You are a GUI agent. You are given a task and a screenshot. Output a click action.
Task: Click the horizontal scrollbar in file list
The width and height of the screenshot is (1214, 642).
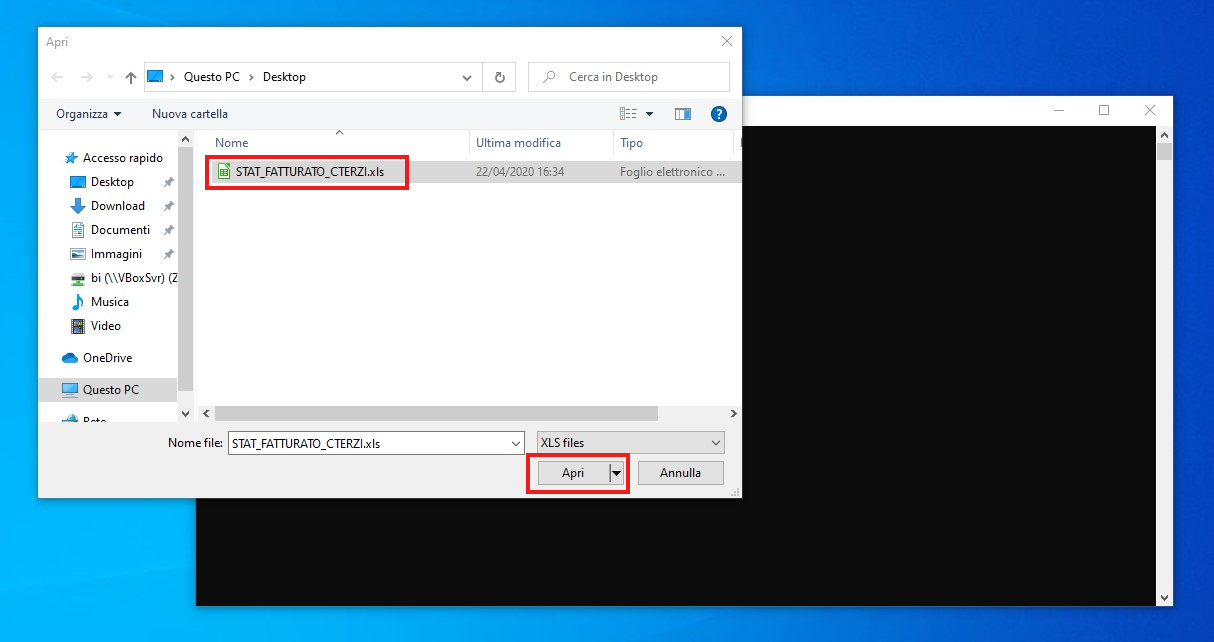tap(436, 413)
